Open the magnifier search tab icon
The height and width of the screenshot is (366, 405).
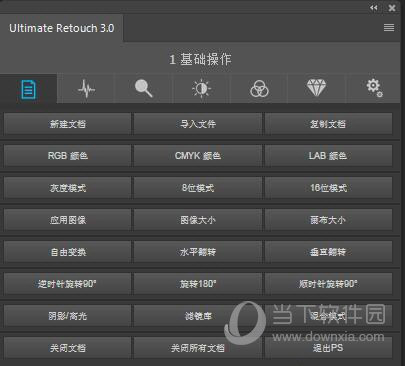click(143, 88)
